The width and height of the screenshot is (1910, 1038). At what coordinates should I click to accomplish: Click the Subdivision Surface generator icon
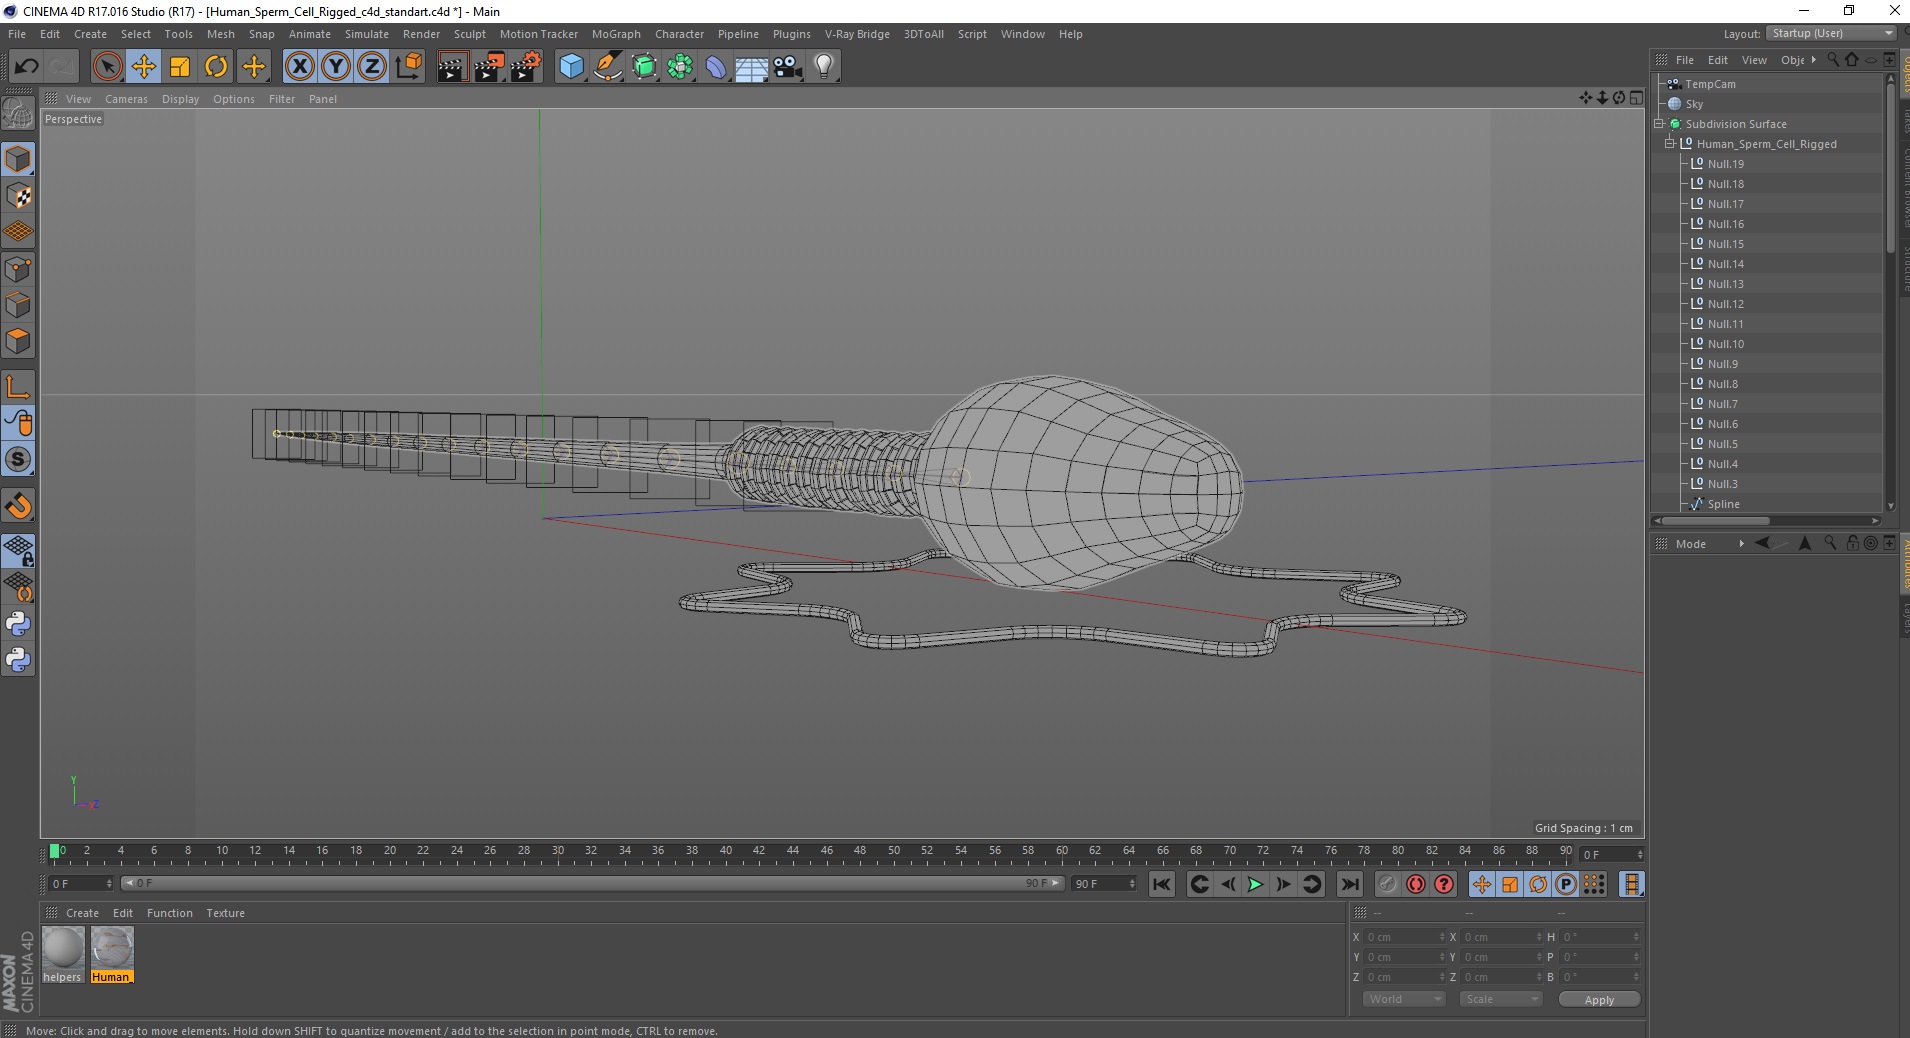coord(645,67)
